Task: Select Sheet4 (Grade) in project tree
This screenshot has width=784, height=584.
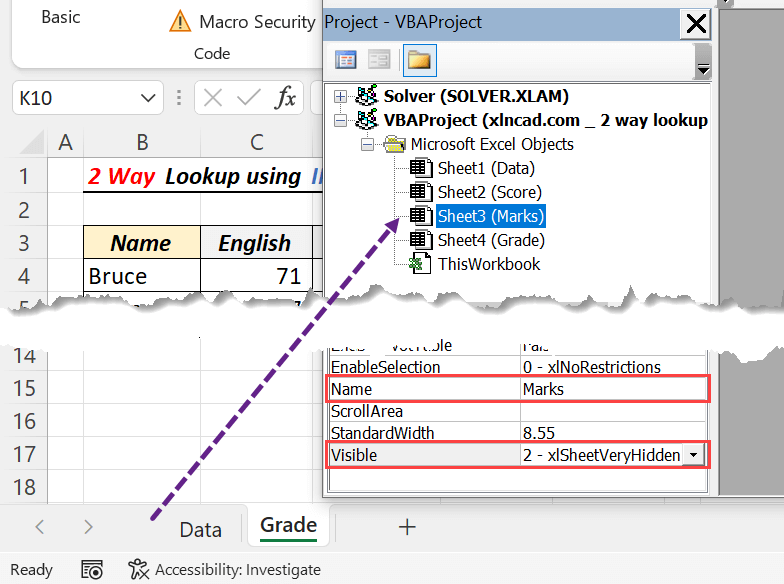Action: (491, 240)
